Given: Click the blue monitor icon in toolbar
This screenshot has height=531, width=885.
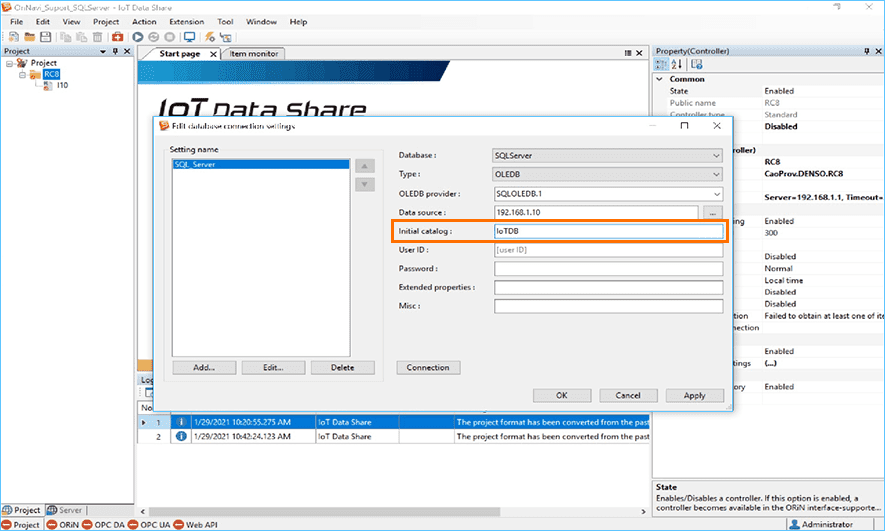Looking at the screenshot, I should point(190,37).
